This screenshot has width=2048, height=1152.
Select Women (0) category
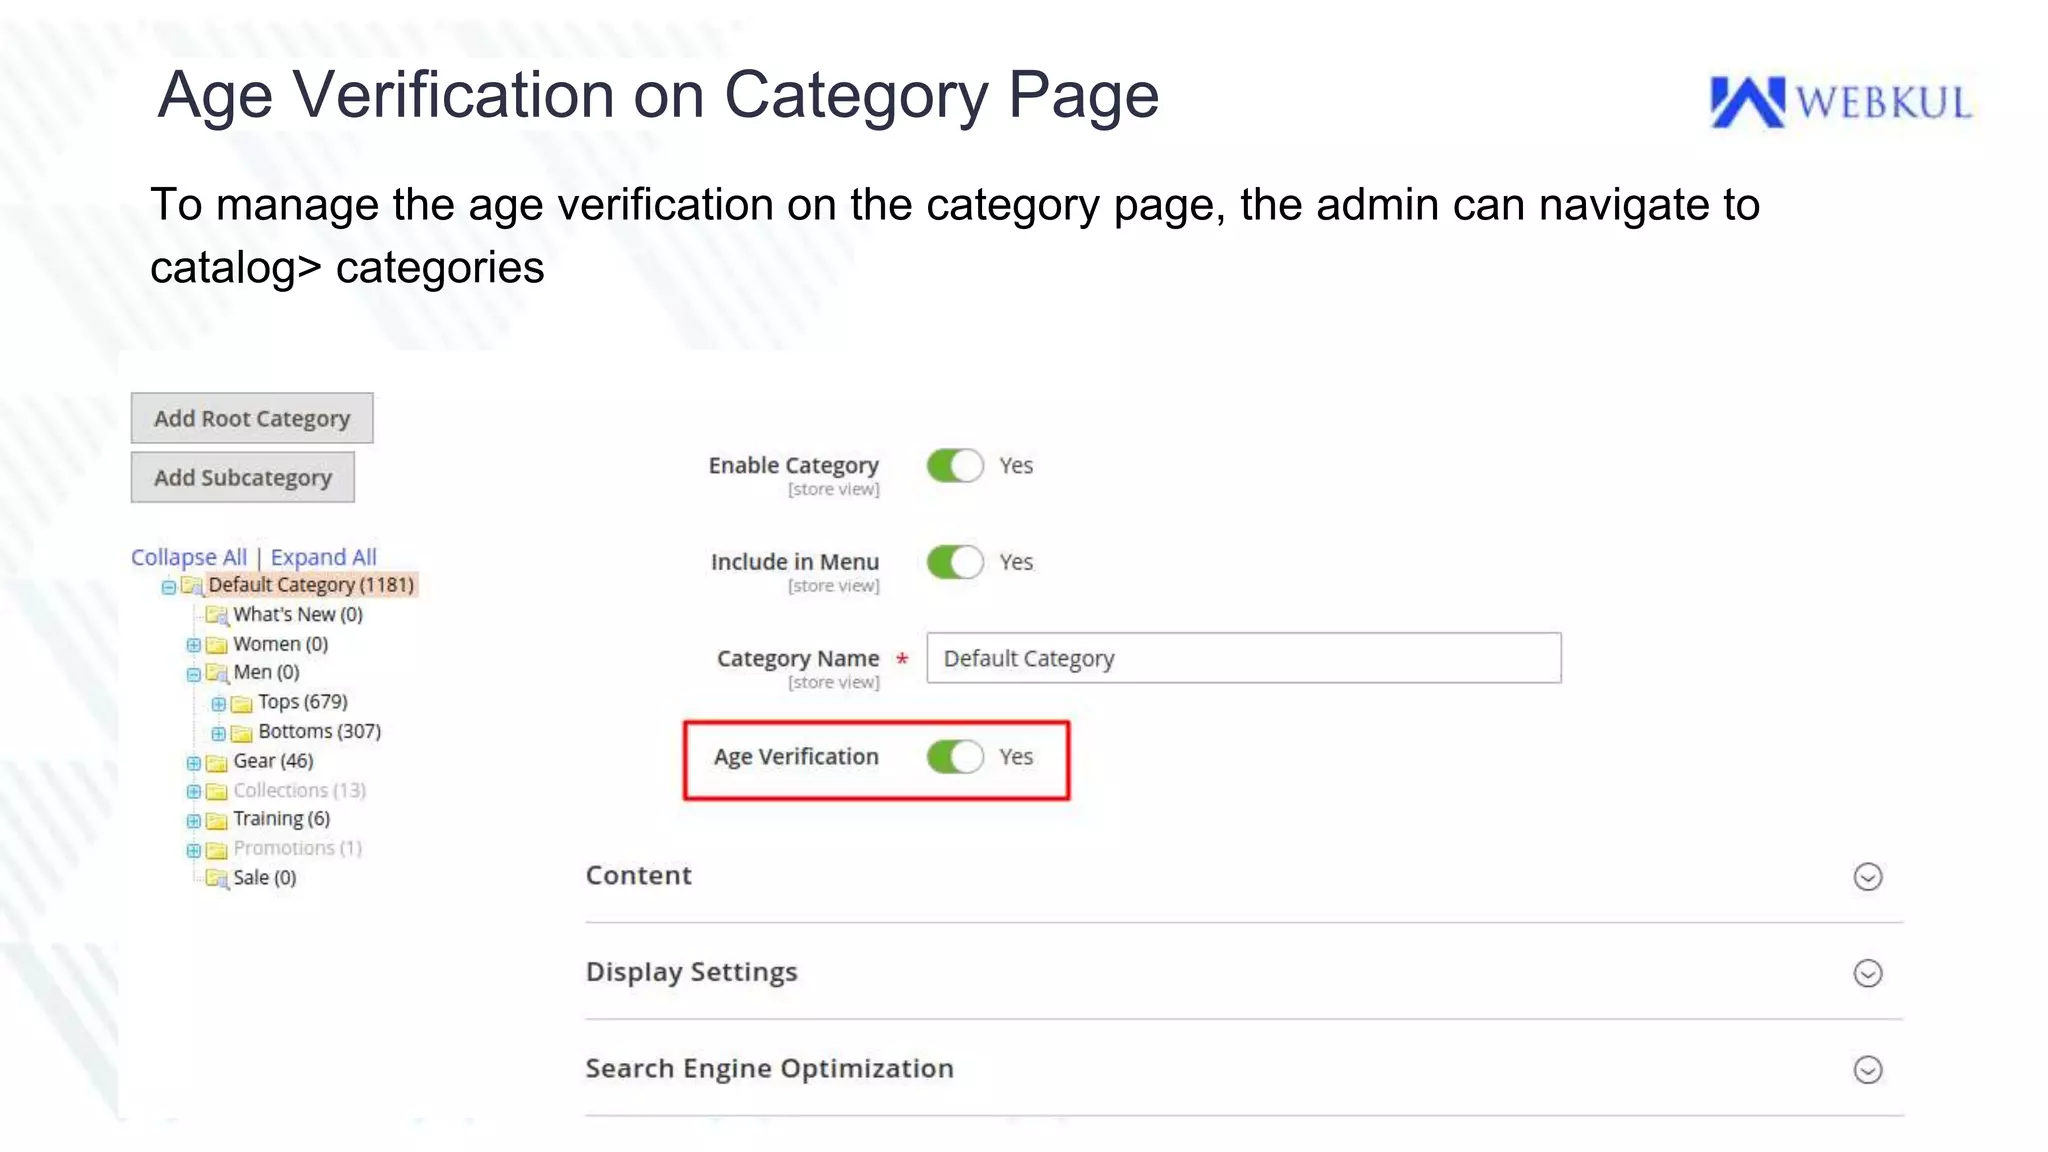point(281,644)
